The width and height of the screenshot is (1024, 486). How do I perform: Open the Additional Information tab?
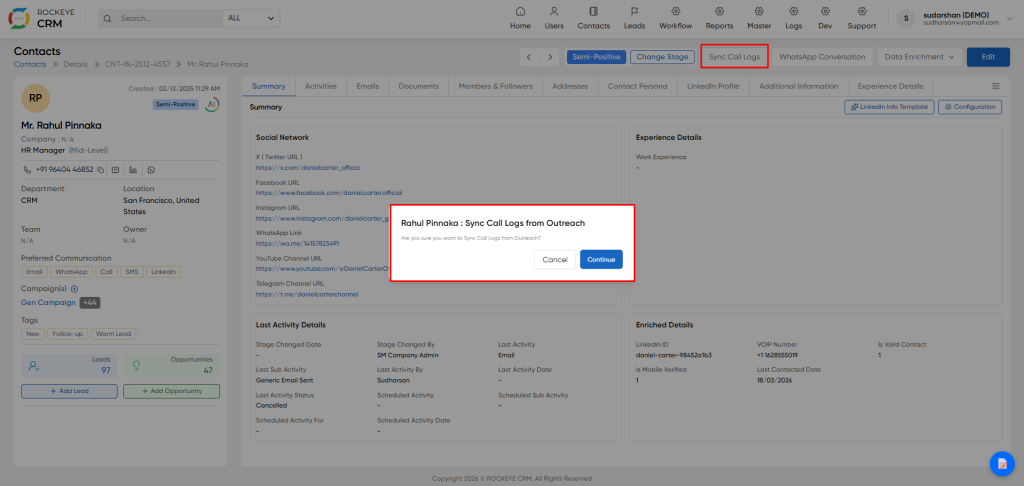799,86
